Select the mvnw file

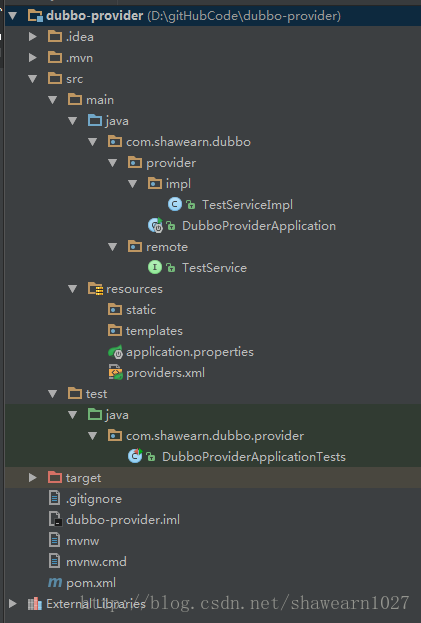pos(83,541)
